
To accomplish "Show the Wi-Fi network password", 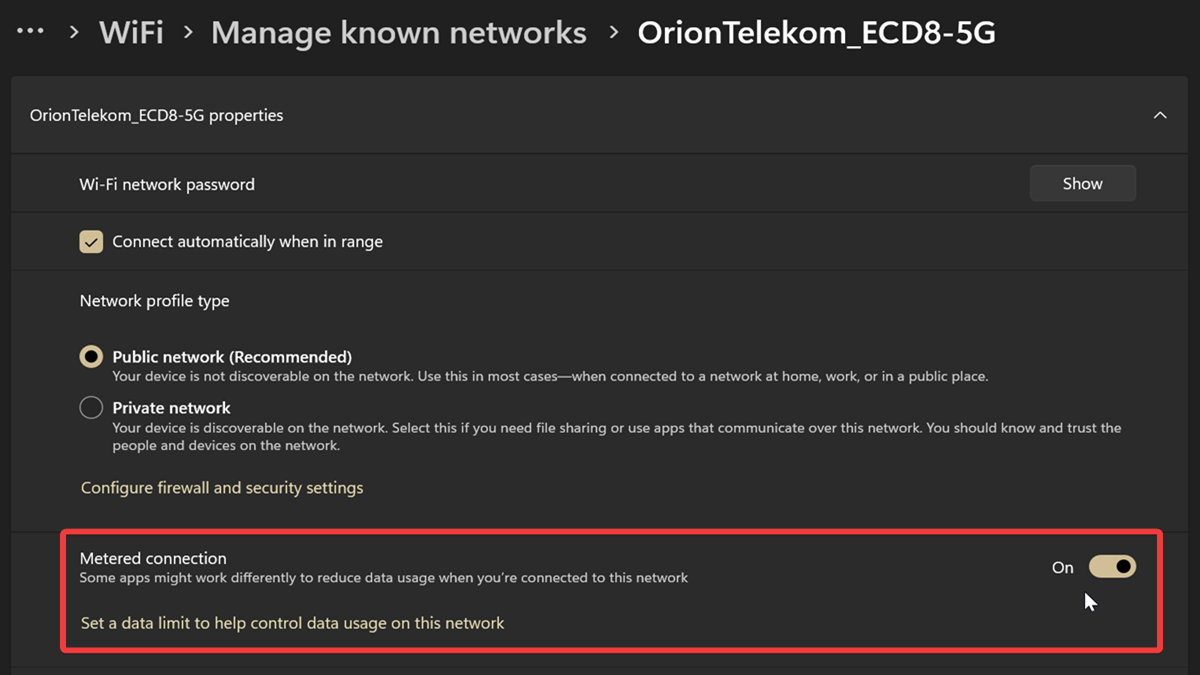I will (x=1082, y=184).
